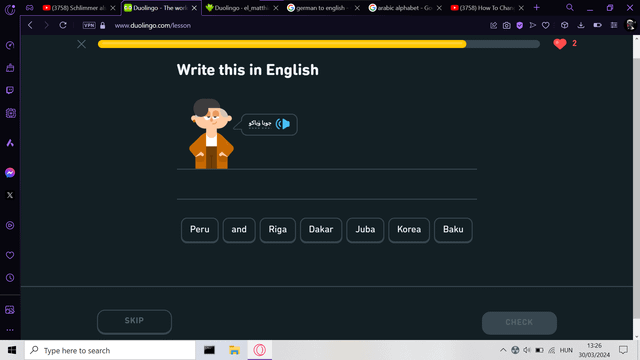Click the taskbar search box
The height and width of the screenshot is (360, 640).
(x=110, y=350)
